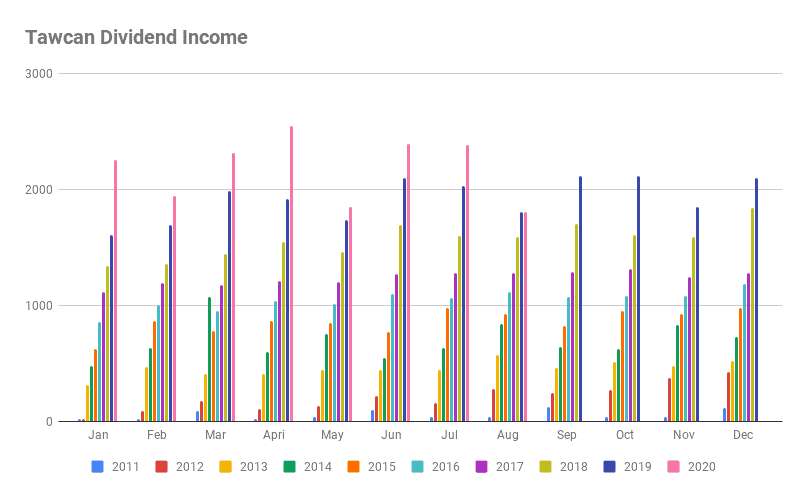Select the pink 2020 legend swatch
The height and width of the screenshot is (499, 807).
[x=673, y=466]
